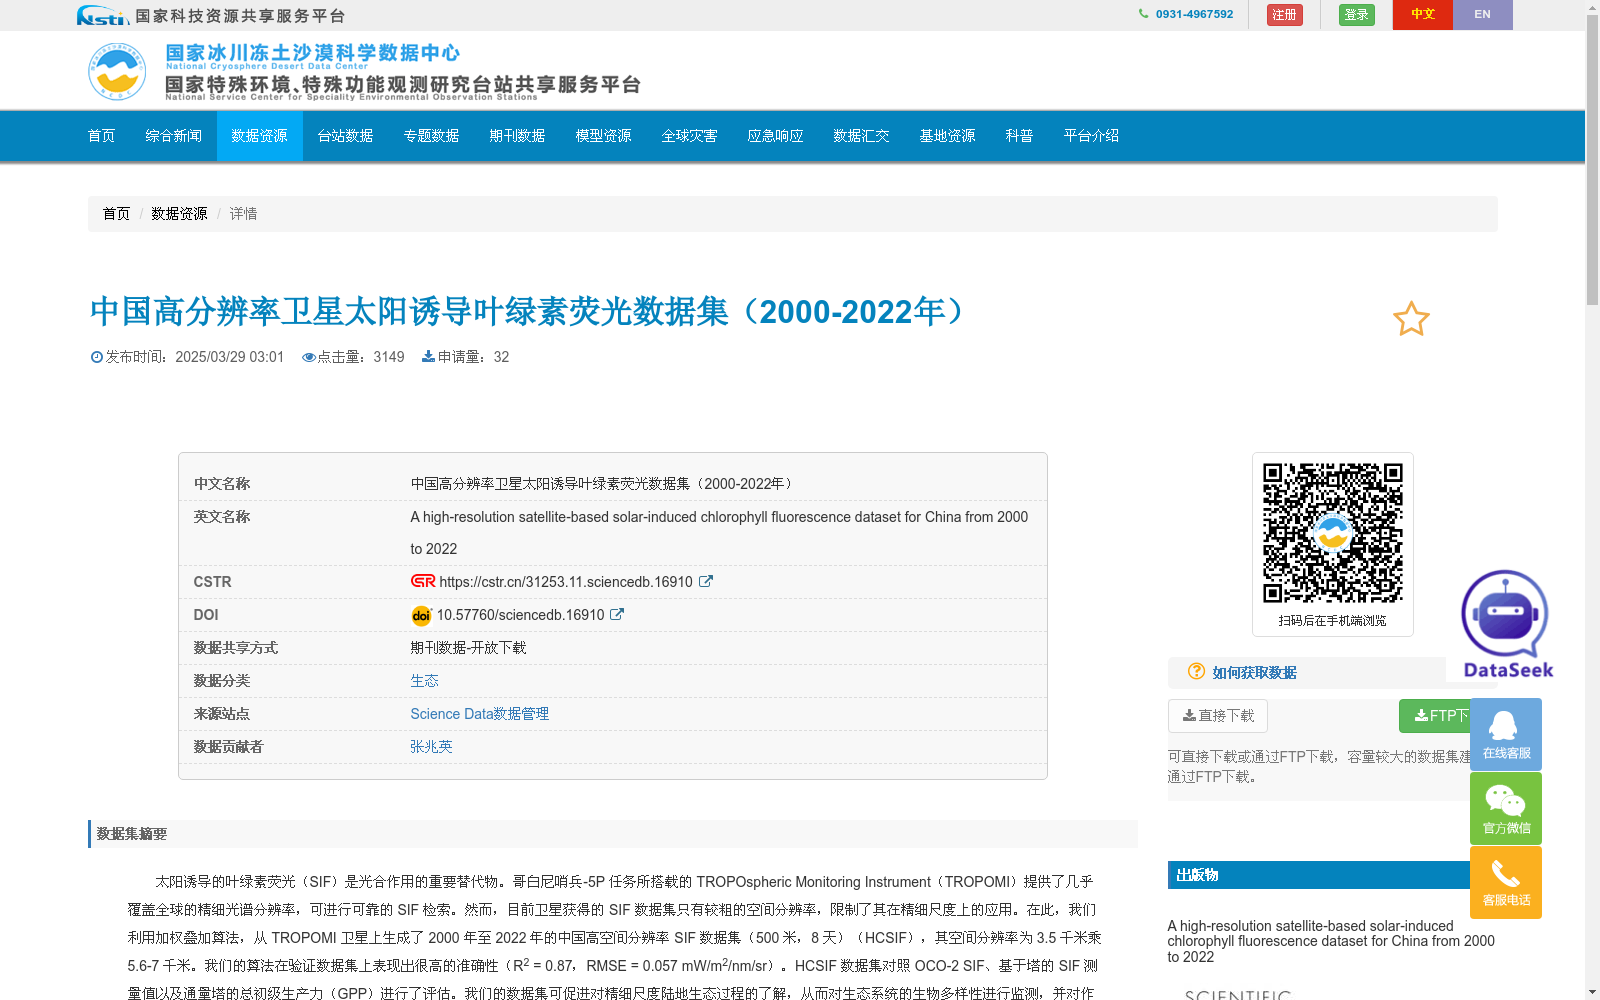This screenshot has width=1600, height=1000.
Task: Go to 数据资源 in the breadcrumb
Action: point(179,214)
